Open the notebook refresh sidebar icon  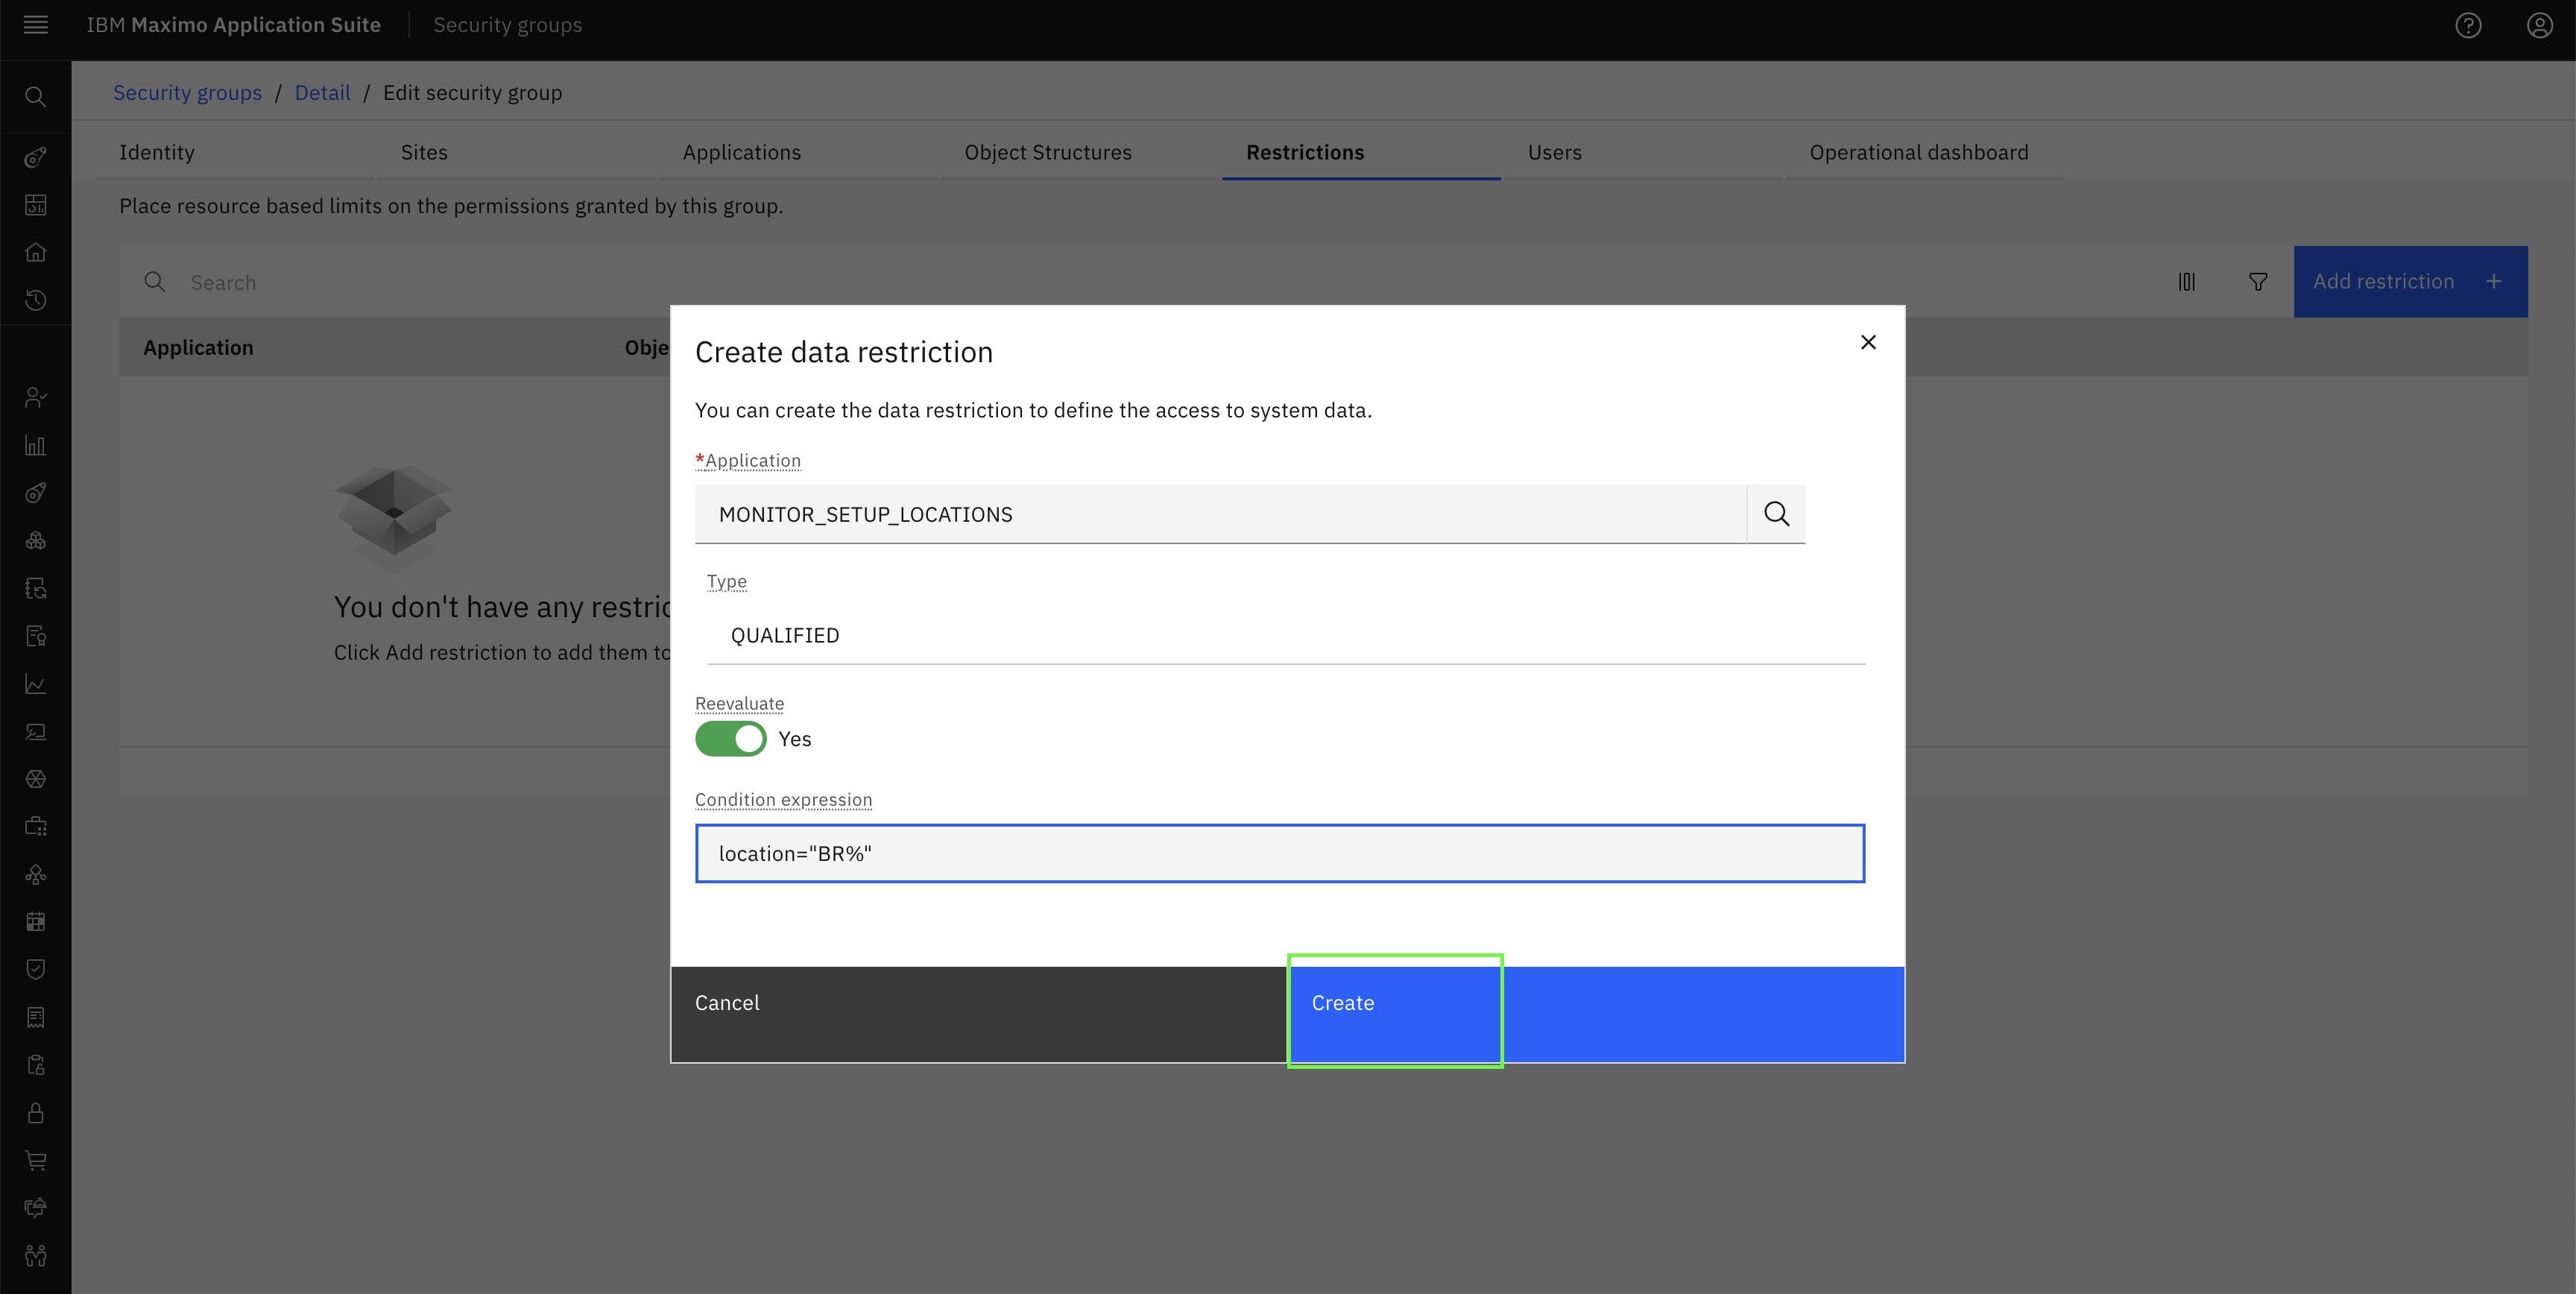click(35, 588)
